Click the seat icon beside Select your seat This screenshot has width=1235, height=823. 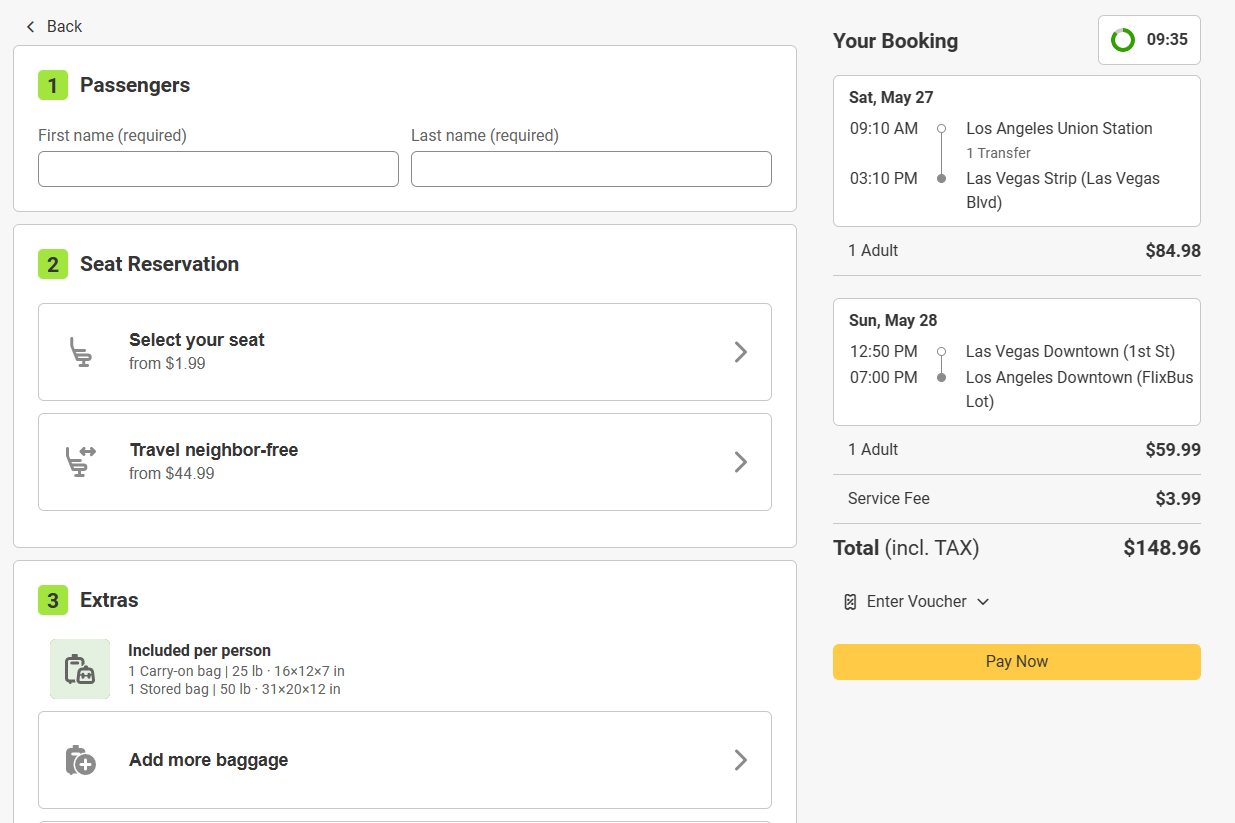coord(81,352)
